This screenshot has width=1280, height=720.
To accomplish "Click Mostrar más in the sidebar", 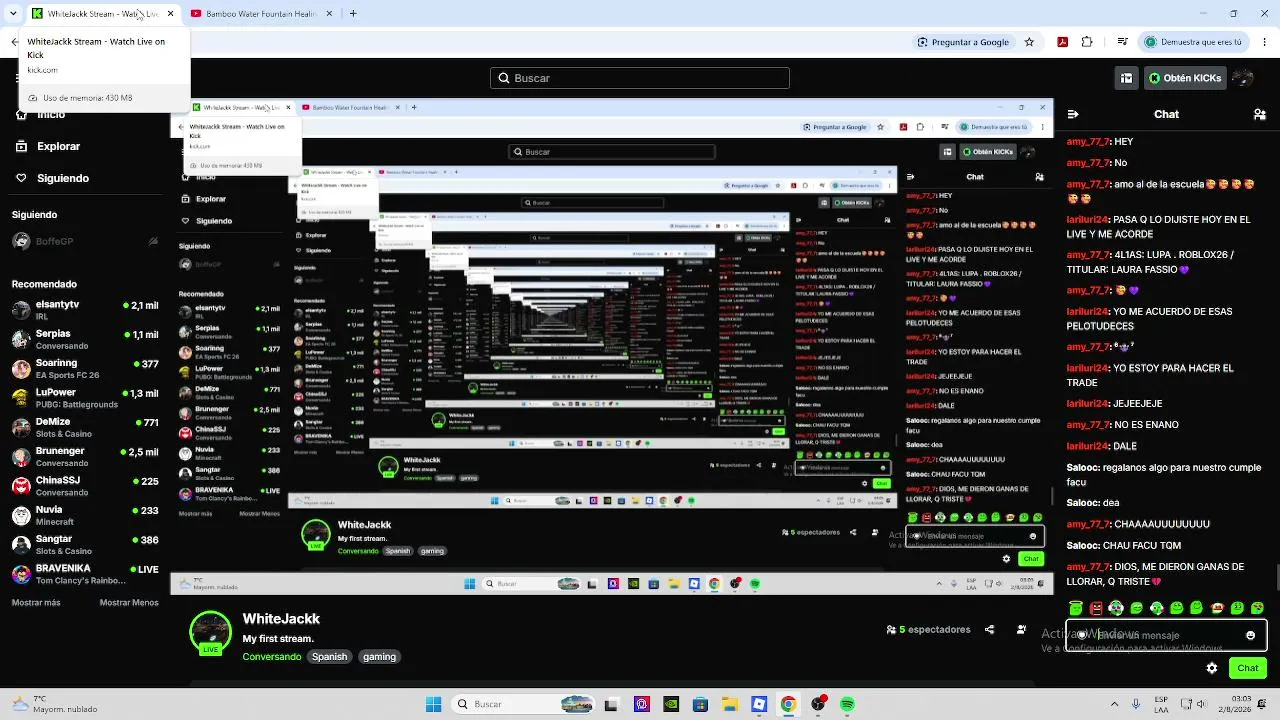I will [36, 603].
